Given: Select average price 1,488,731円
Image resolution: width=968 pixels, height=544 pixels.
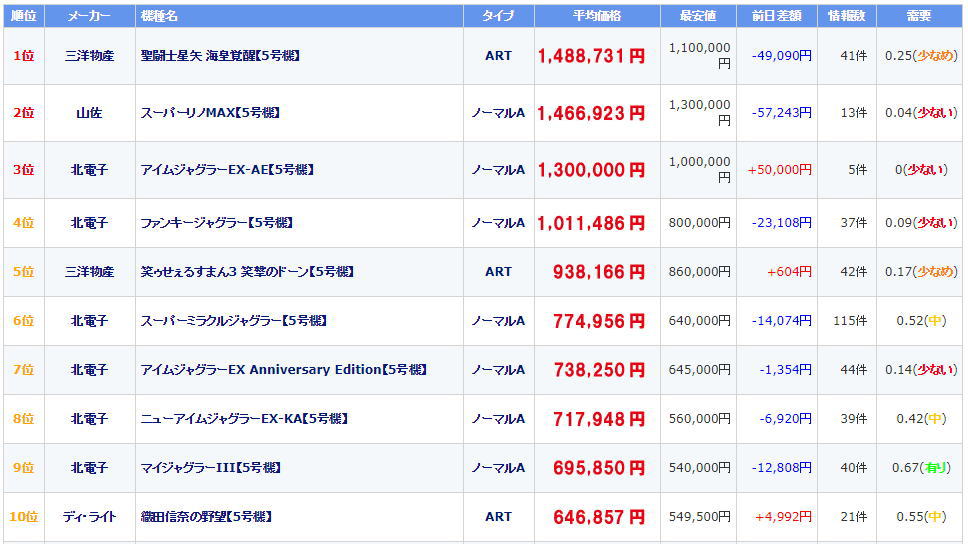Looking at the screenshot, I should [591, 56].
